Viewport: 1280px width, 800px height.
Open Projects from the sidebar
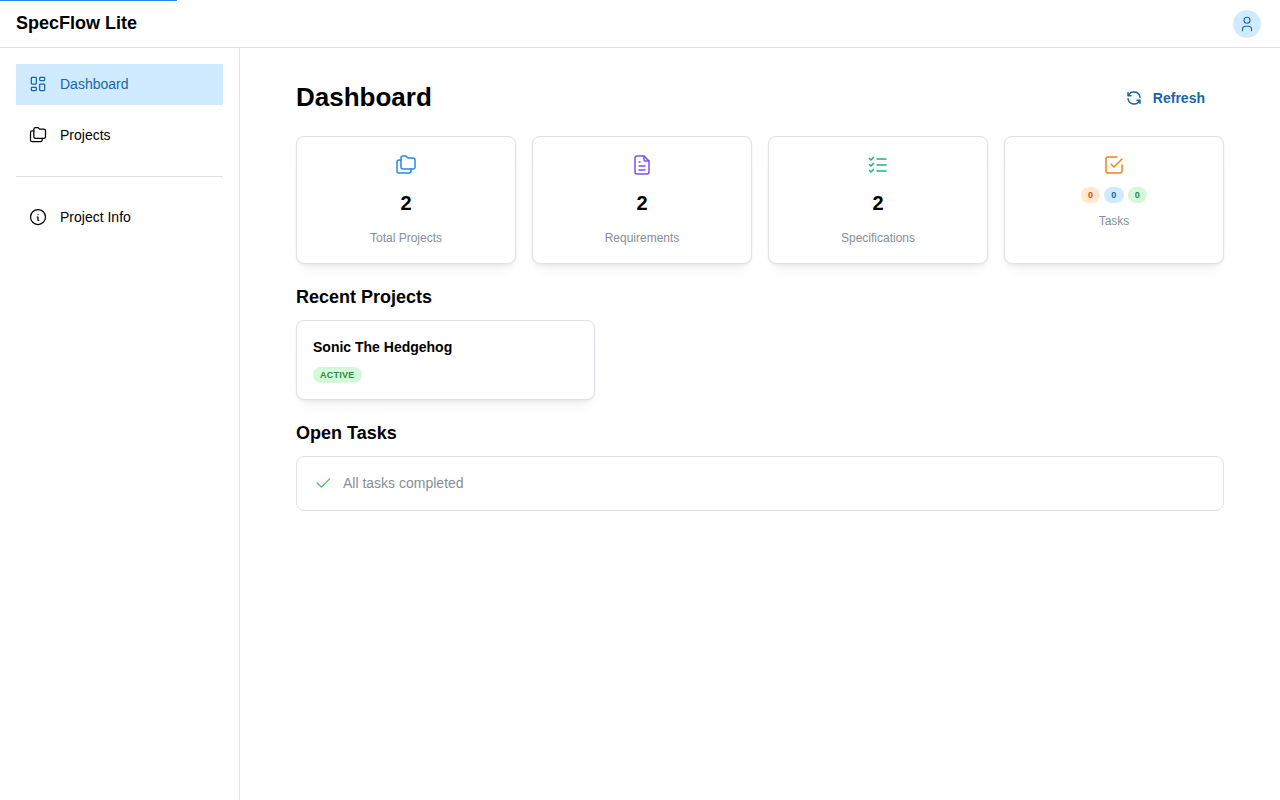[x=119, y=135]
